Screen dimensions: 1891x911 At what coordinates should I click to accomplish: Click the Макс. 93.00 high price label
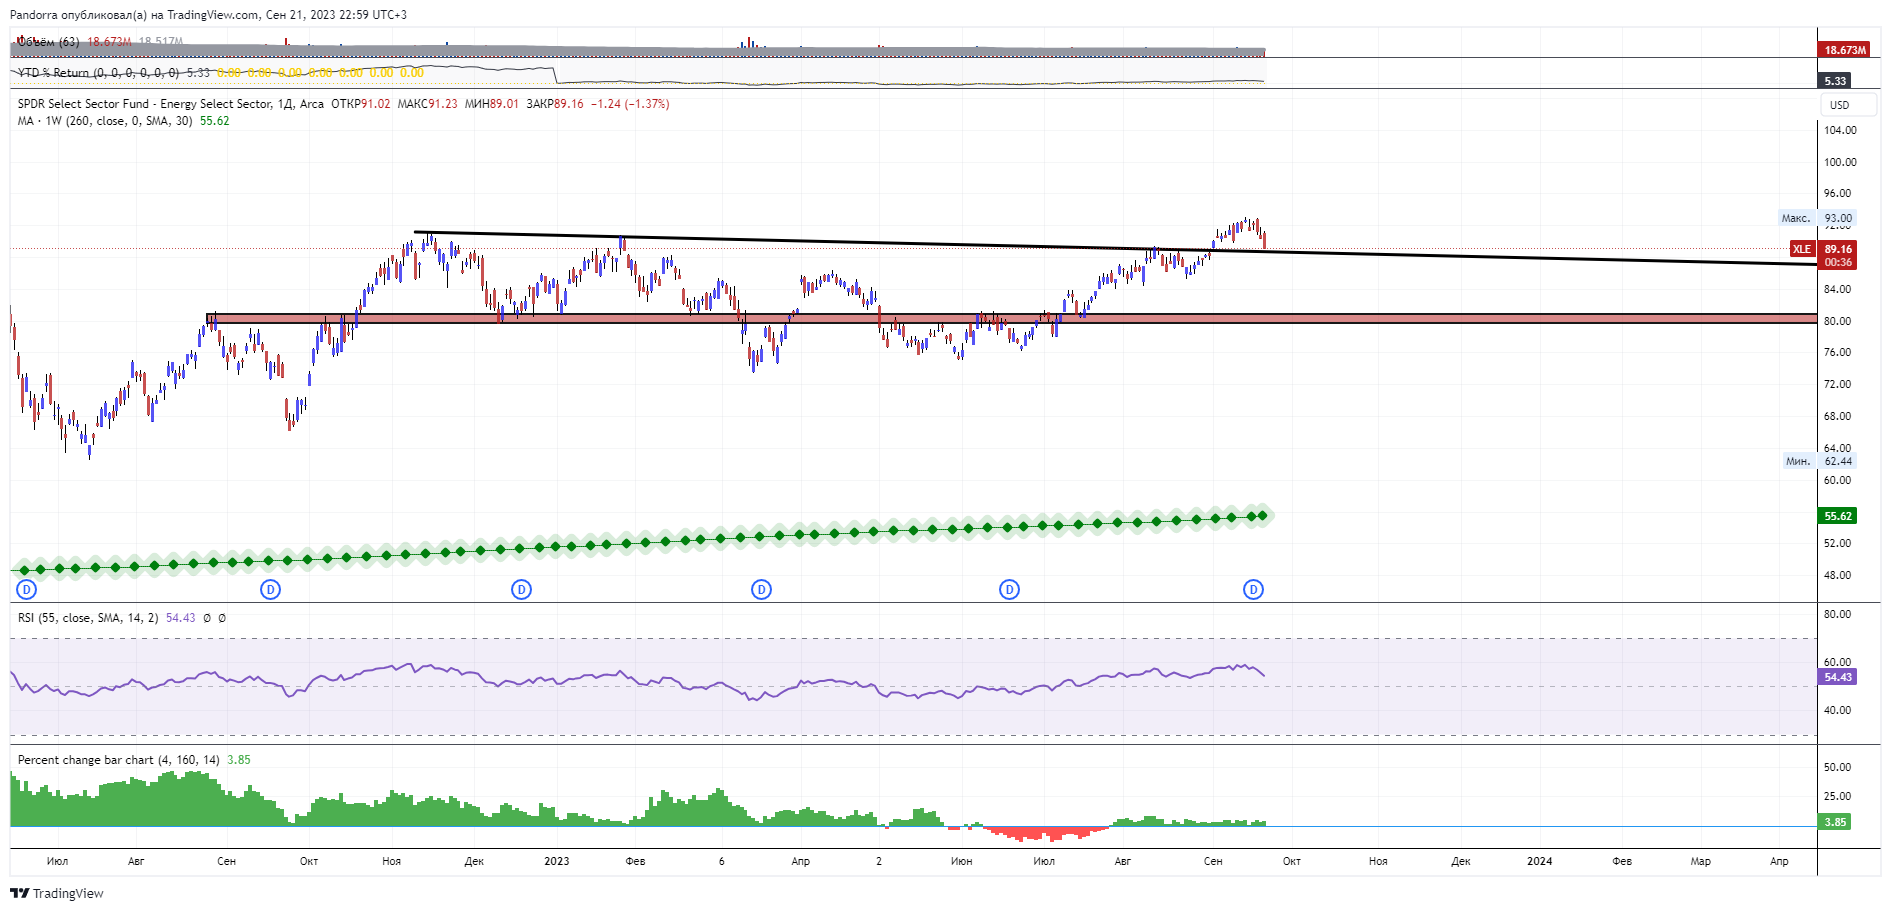[1817, 218]
